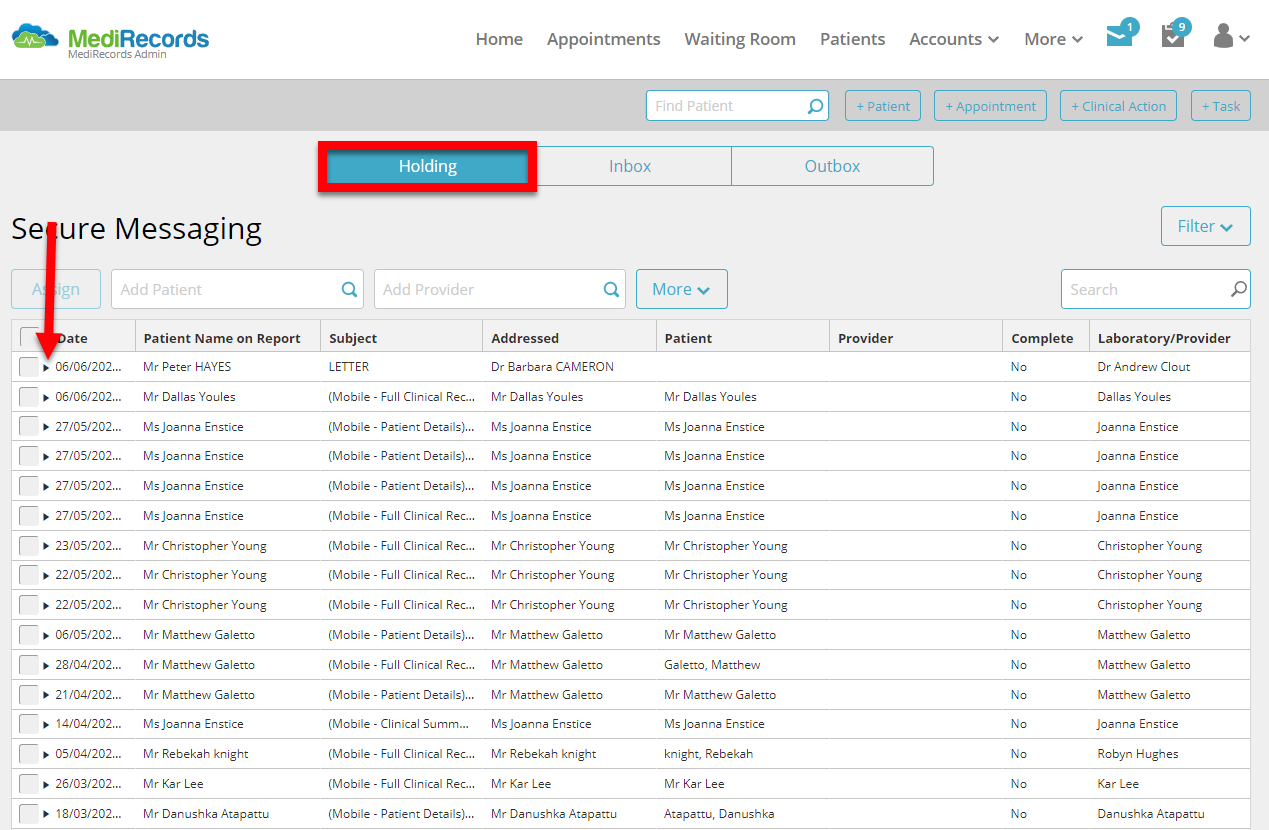
Task: Tick the checkbox for Mr Peter HAYES row
Action: 29,367
